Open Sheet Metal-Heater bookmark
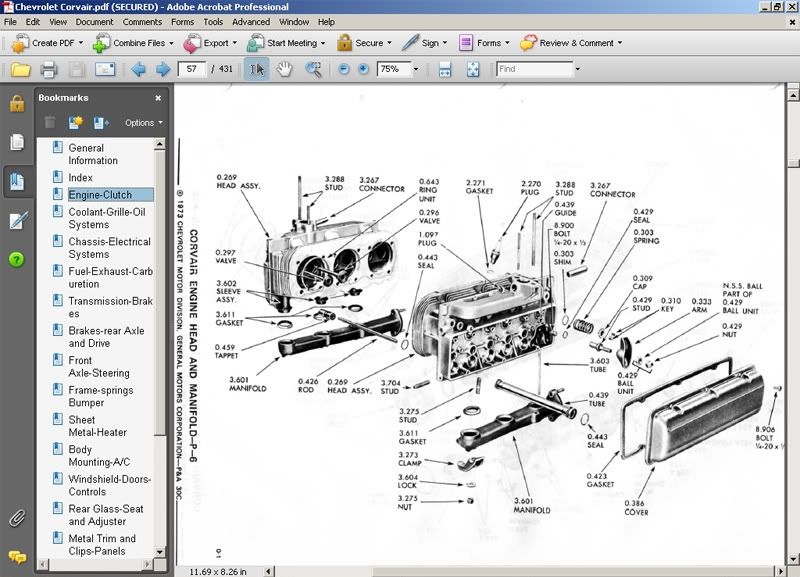 tap(97, 425)
